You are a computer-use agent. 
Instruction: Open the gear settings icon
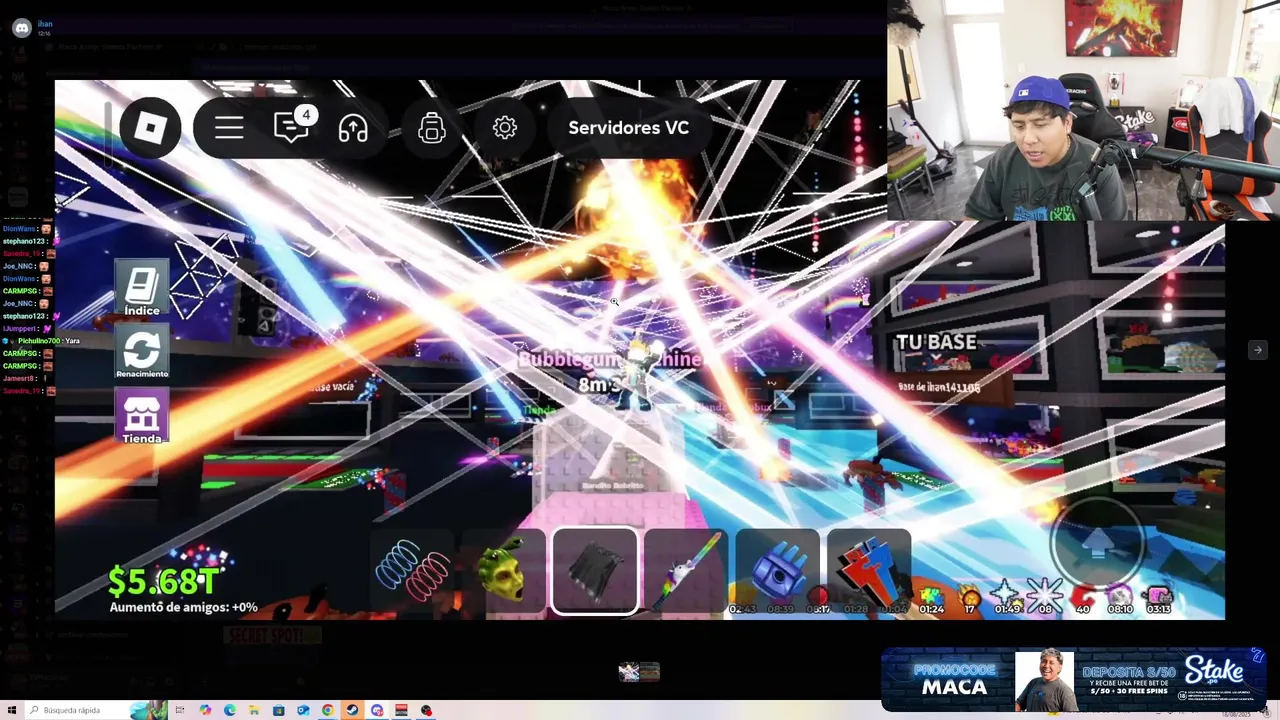click(504, 128)
